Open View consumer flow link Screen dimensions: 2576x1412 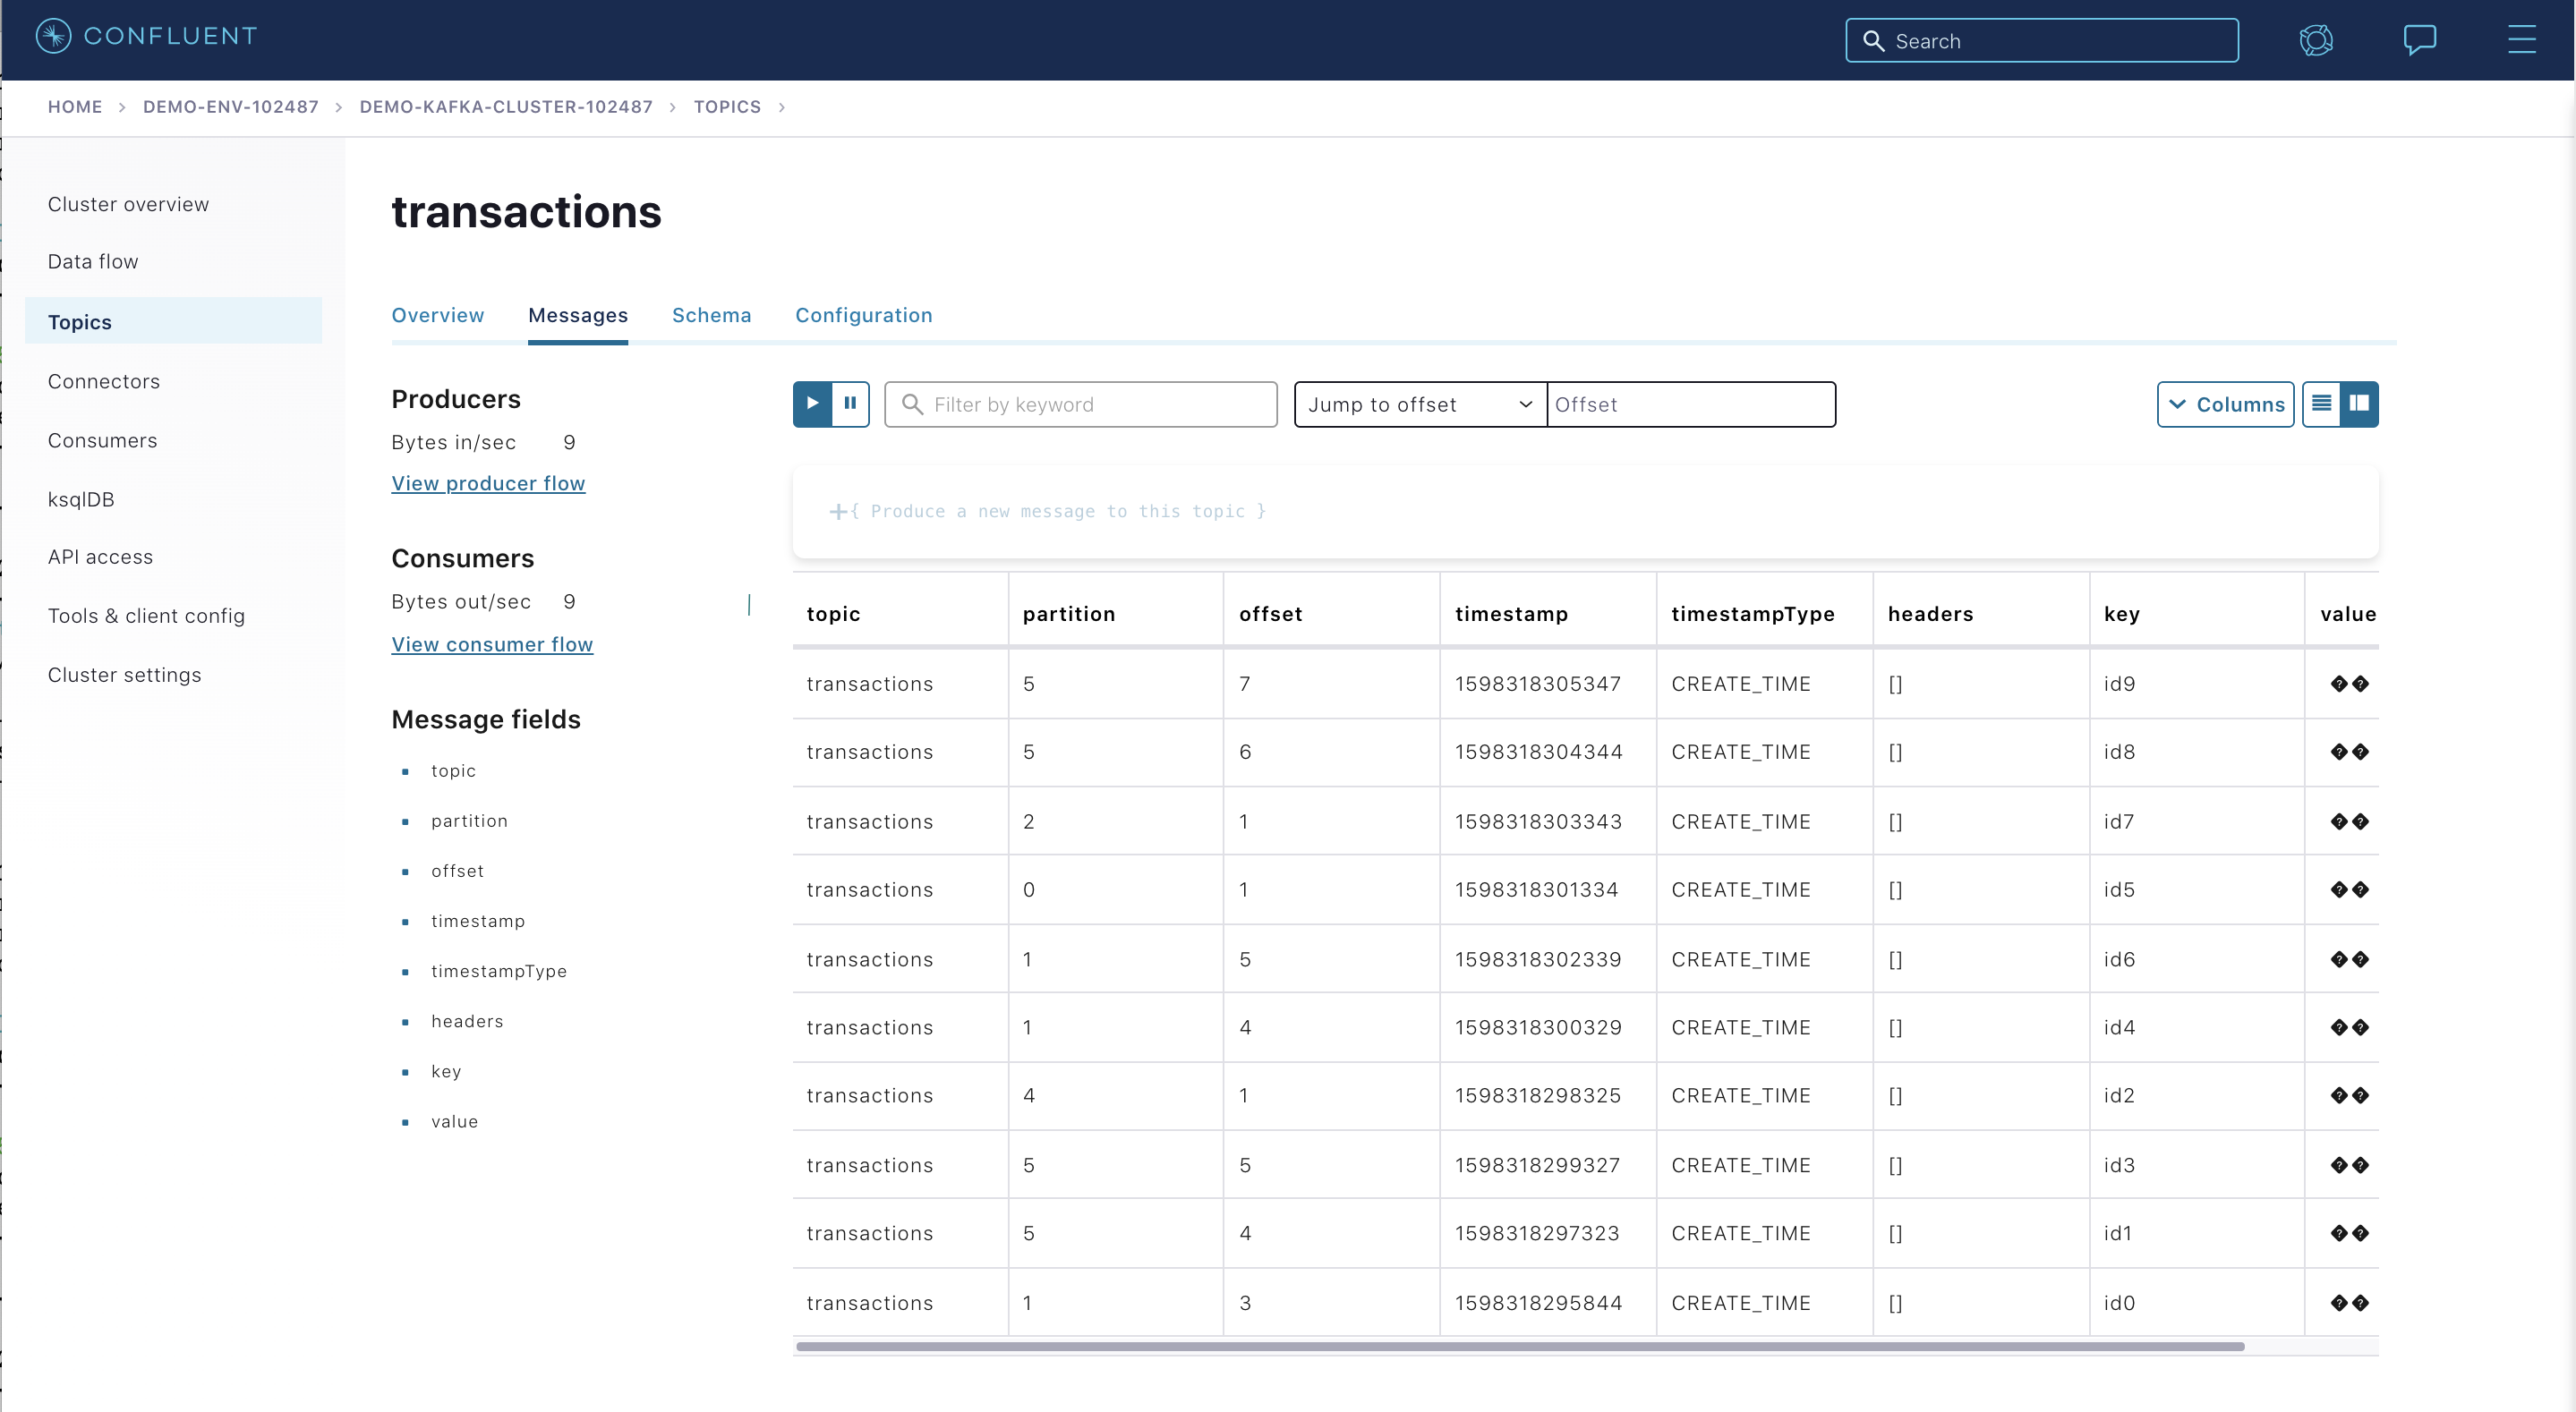click(492, 644)
